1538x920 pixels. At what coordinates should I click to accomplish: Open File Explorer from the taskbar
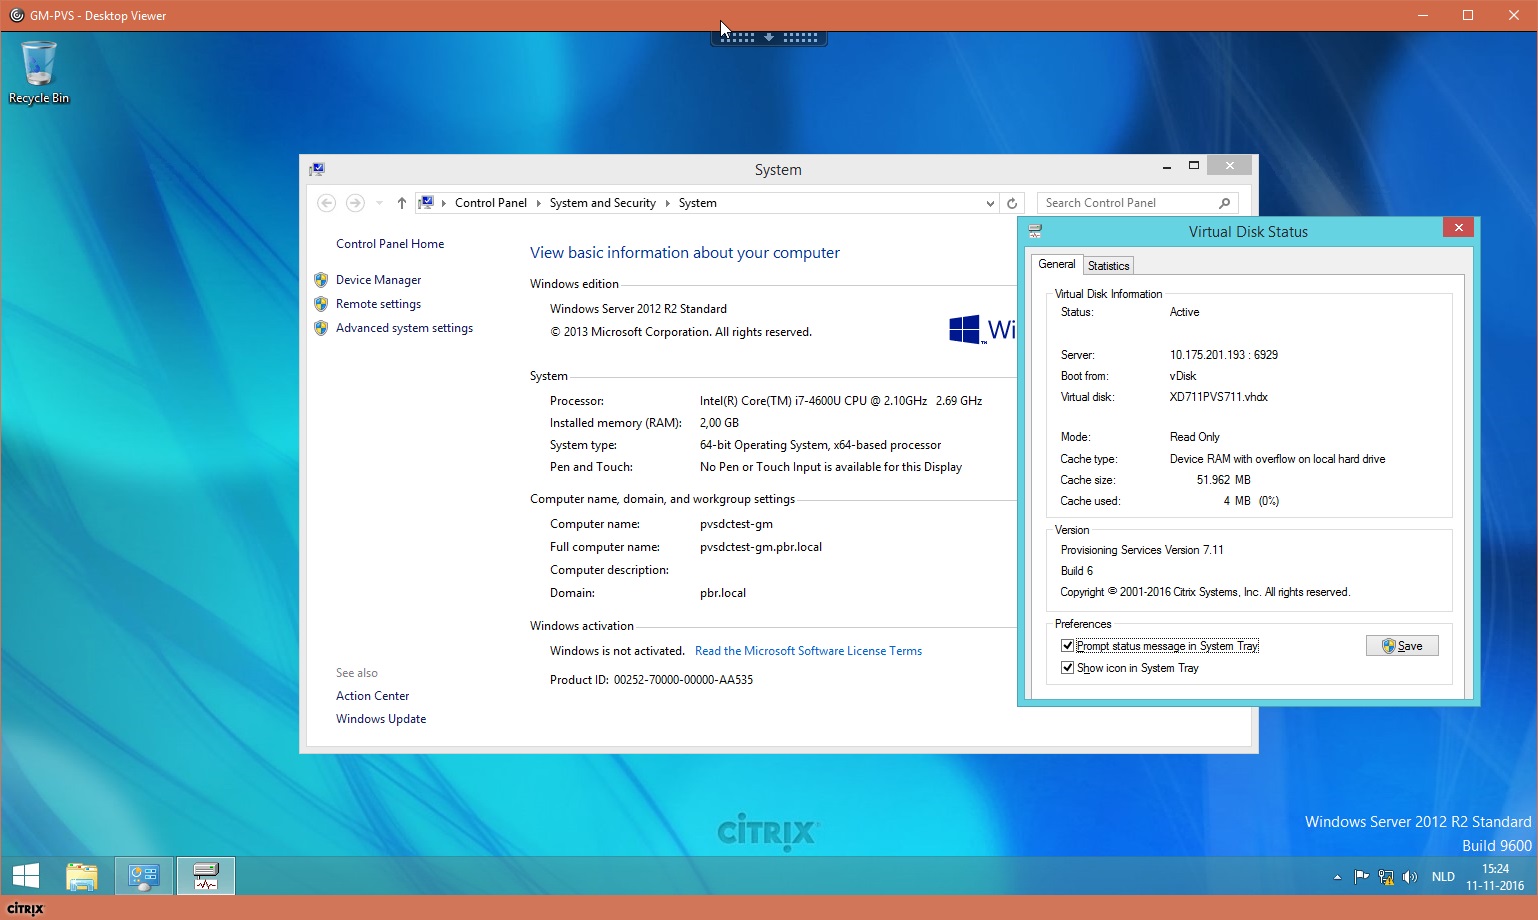point(82,877)
